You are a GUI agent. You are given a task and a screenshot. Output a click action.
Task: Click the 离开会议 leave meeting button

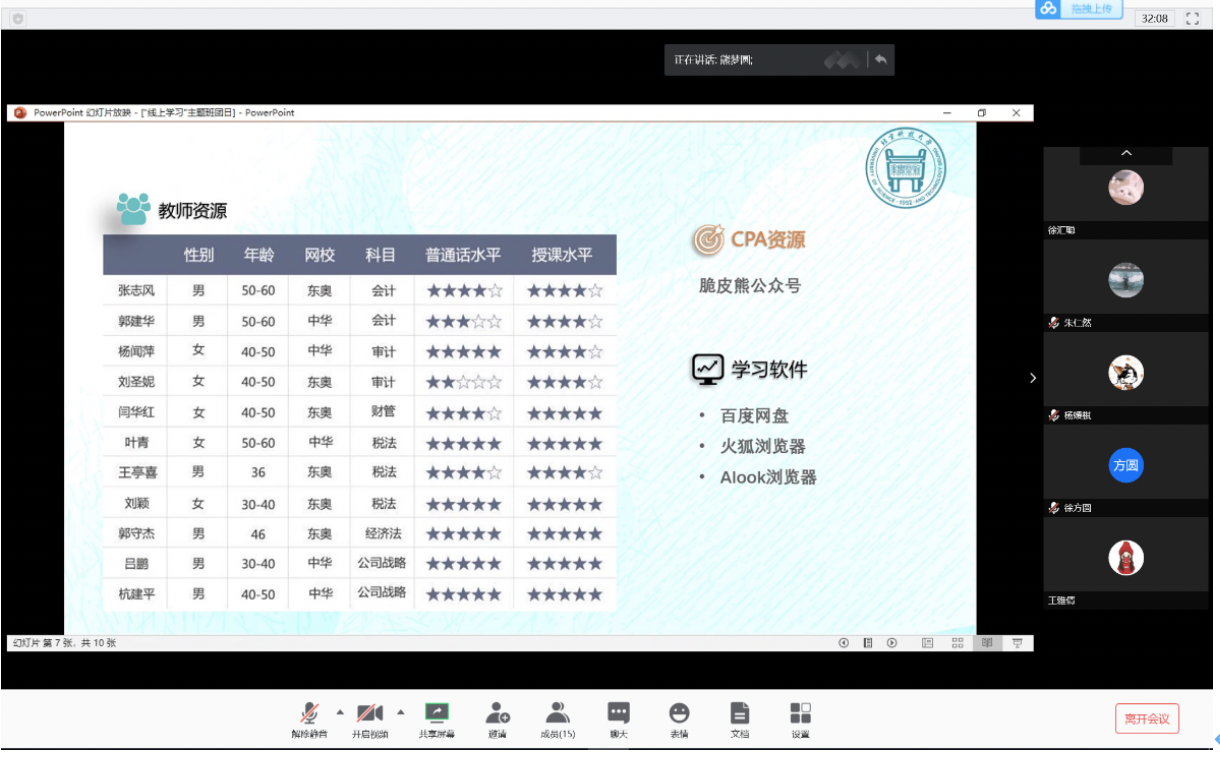(1147, 718)
